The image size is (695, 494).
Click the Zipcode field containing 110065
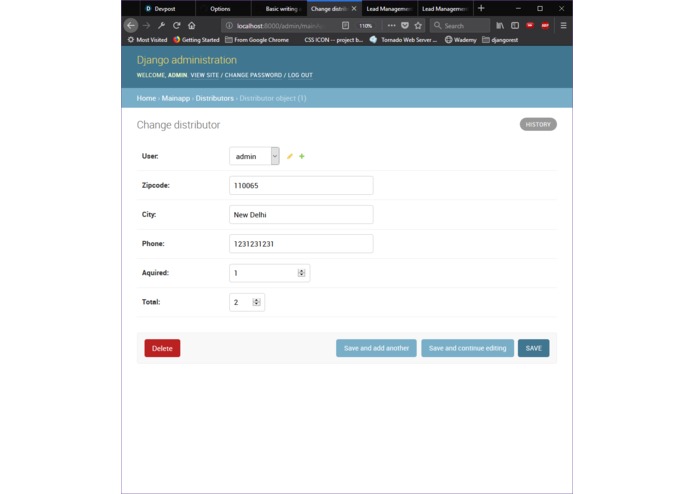pos(301,185)
